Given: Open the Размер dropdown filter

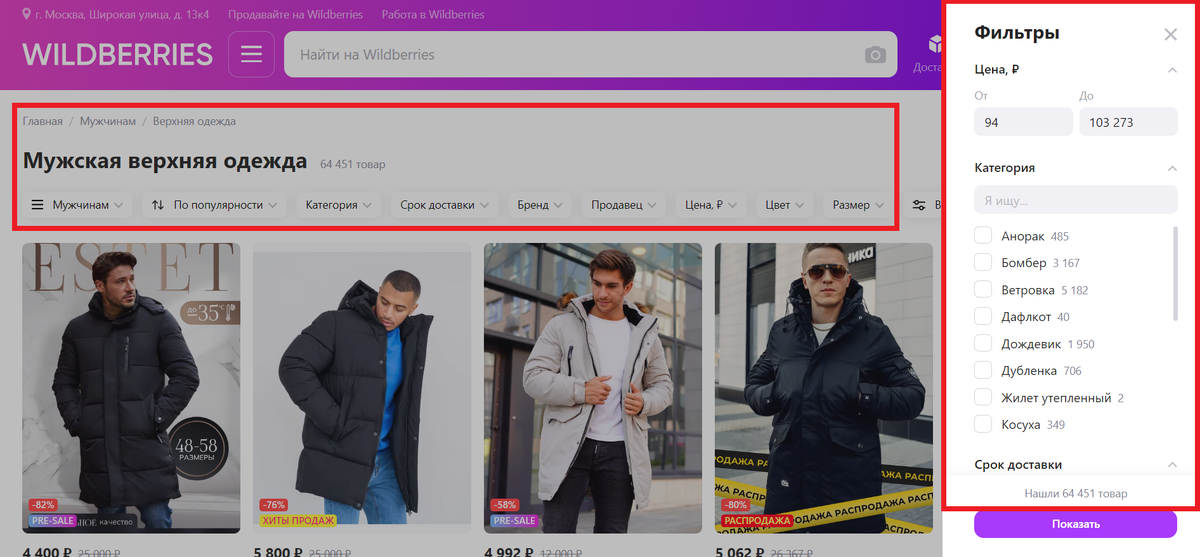Looking at the screenshot, I should [x=858, y=205].
